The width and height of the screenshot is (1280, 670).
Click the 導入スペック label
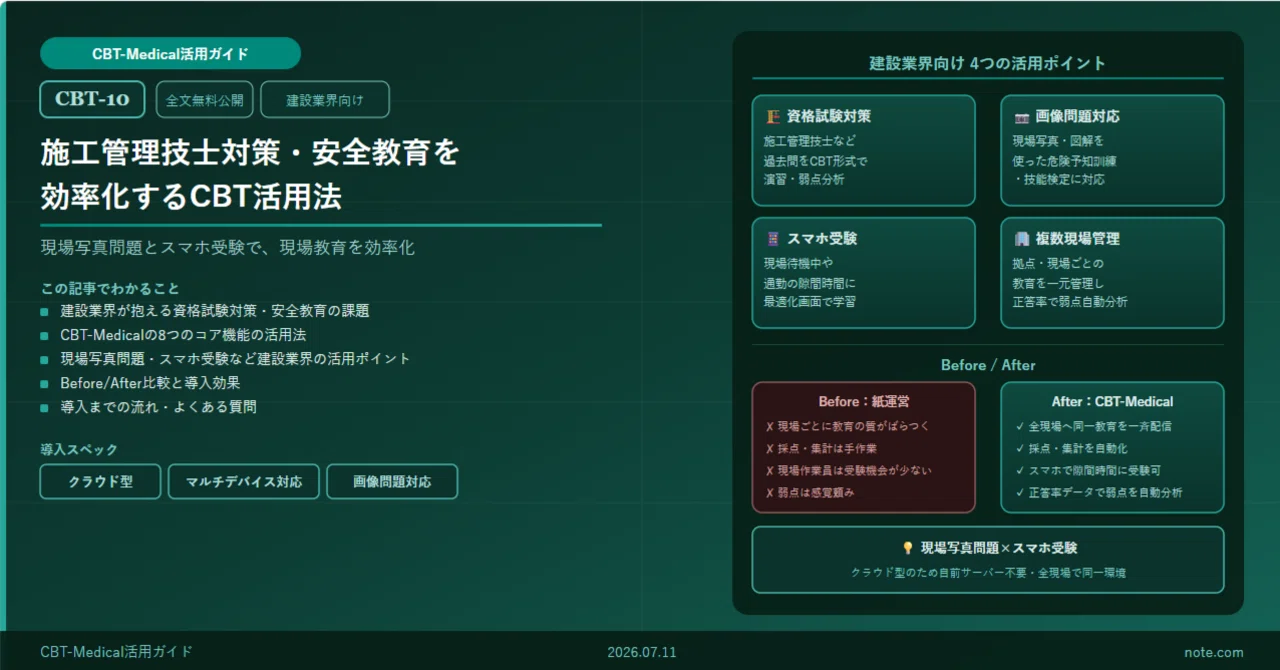[79, 450]
